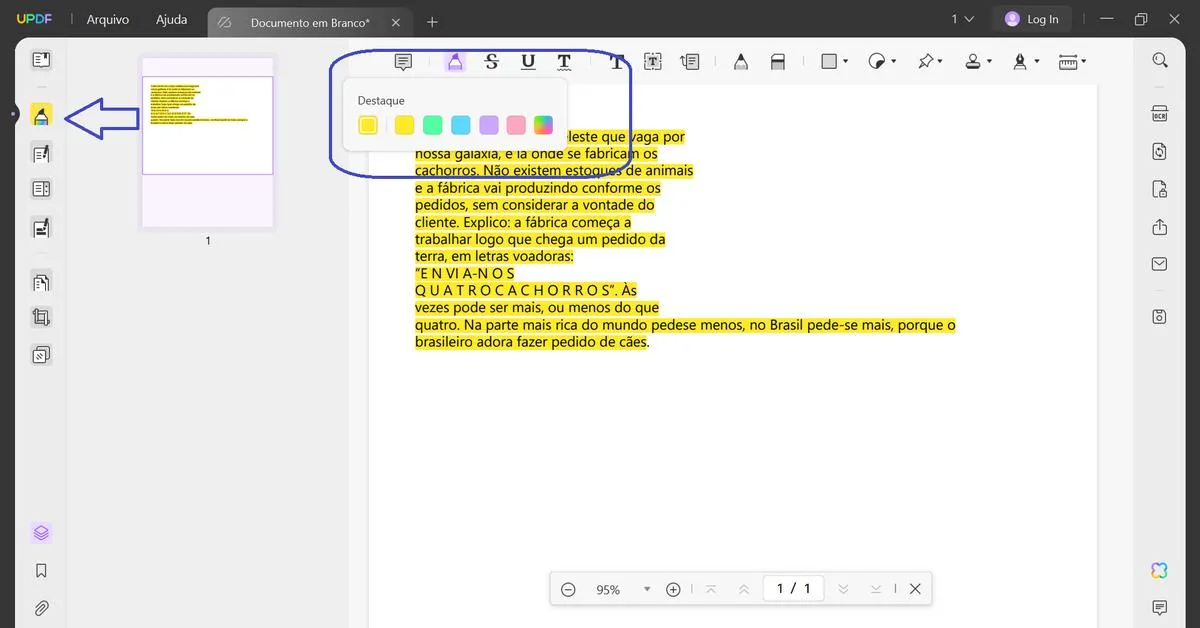
Task: Select the Text Box tool
Action: point(653,62)
